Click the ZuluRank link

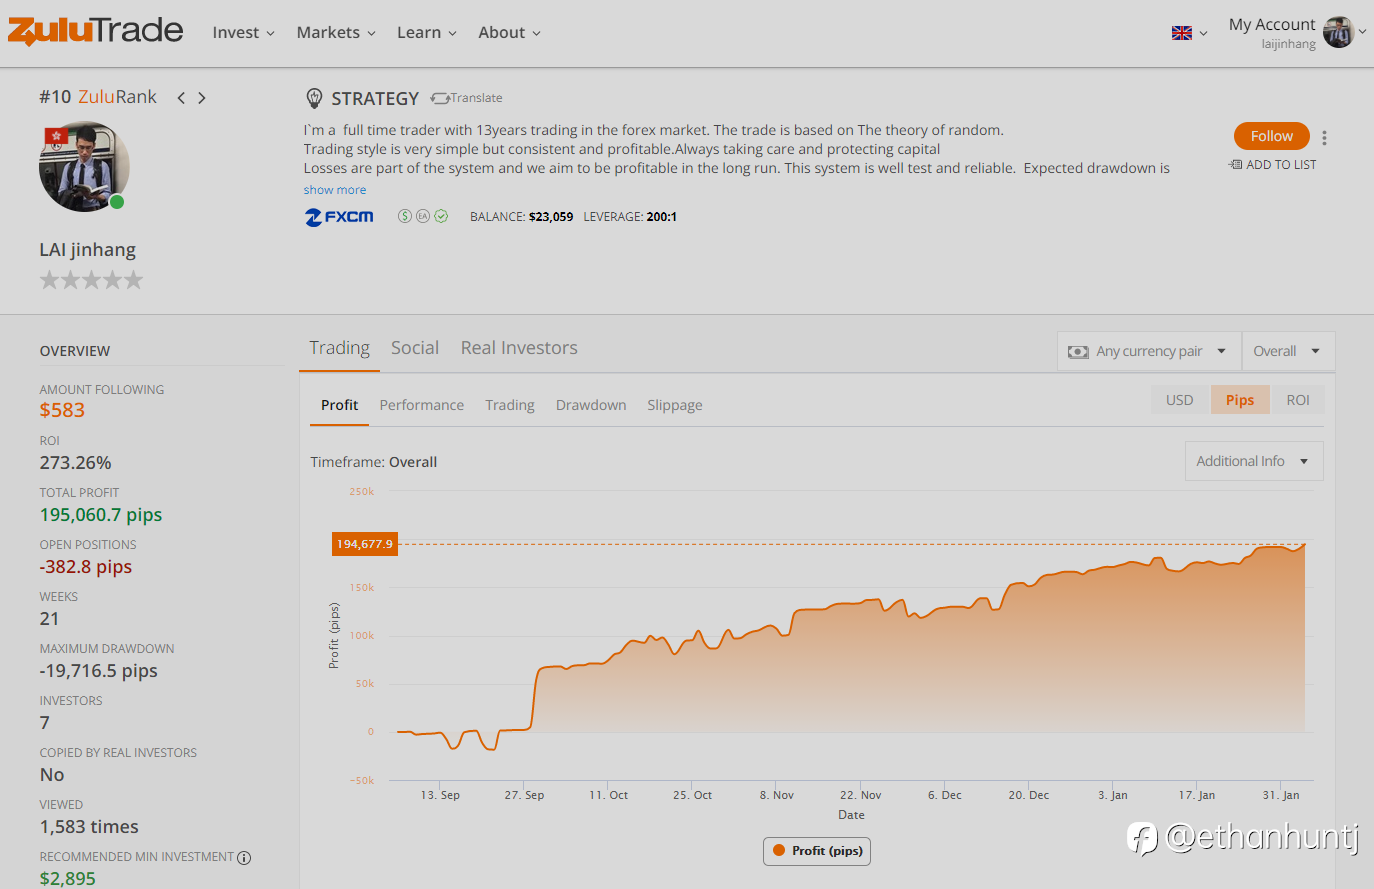pyautogui.click(x=117, y=97)
